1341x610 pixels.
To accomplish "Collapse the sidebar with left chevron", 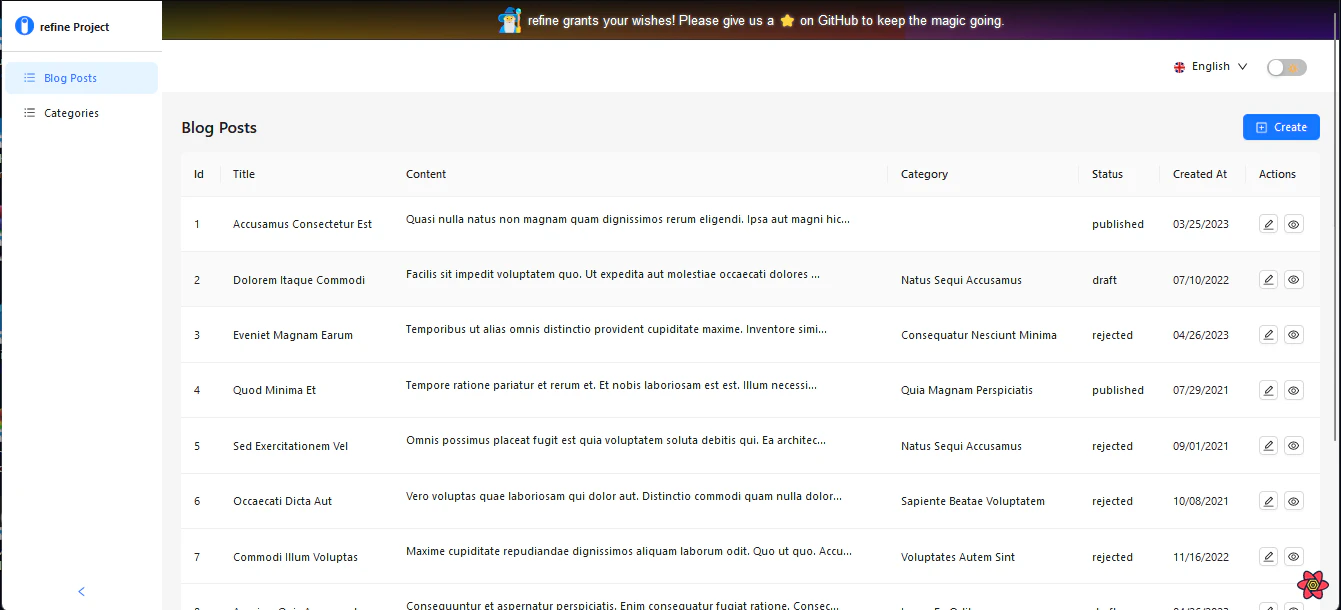I will (81, 591).
